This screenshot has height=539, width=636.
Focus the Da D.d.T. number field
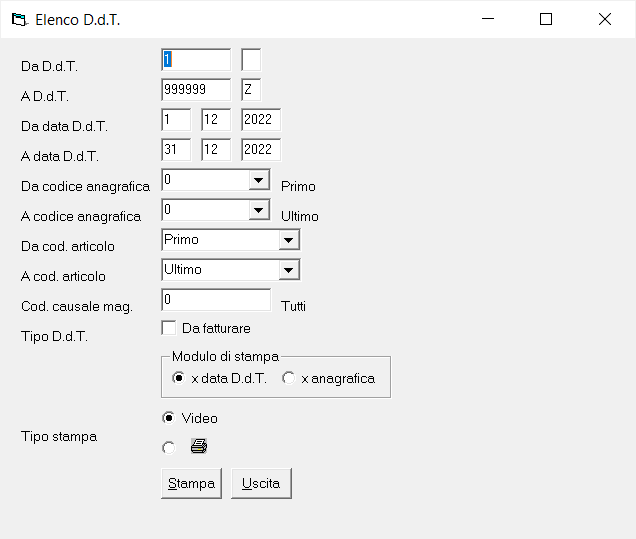196,60
